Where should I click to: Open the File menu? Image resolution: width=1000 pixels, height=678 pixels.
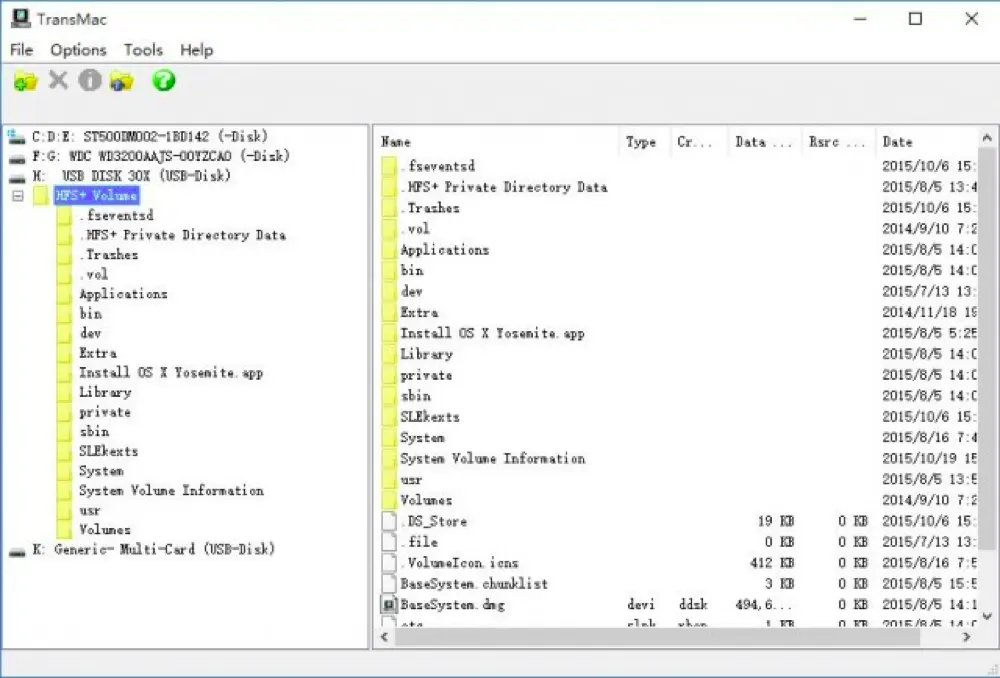[22, 50]
